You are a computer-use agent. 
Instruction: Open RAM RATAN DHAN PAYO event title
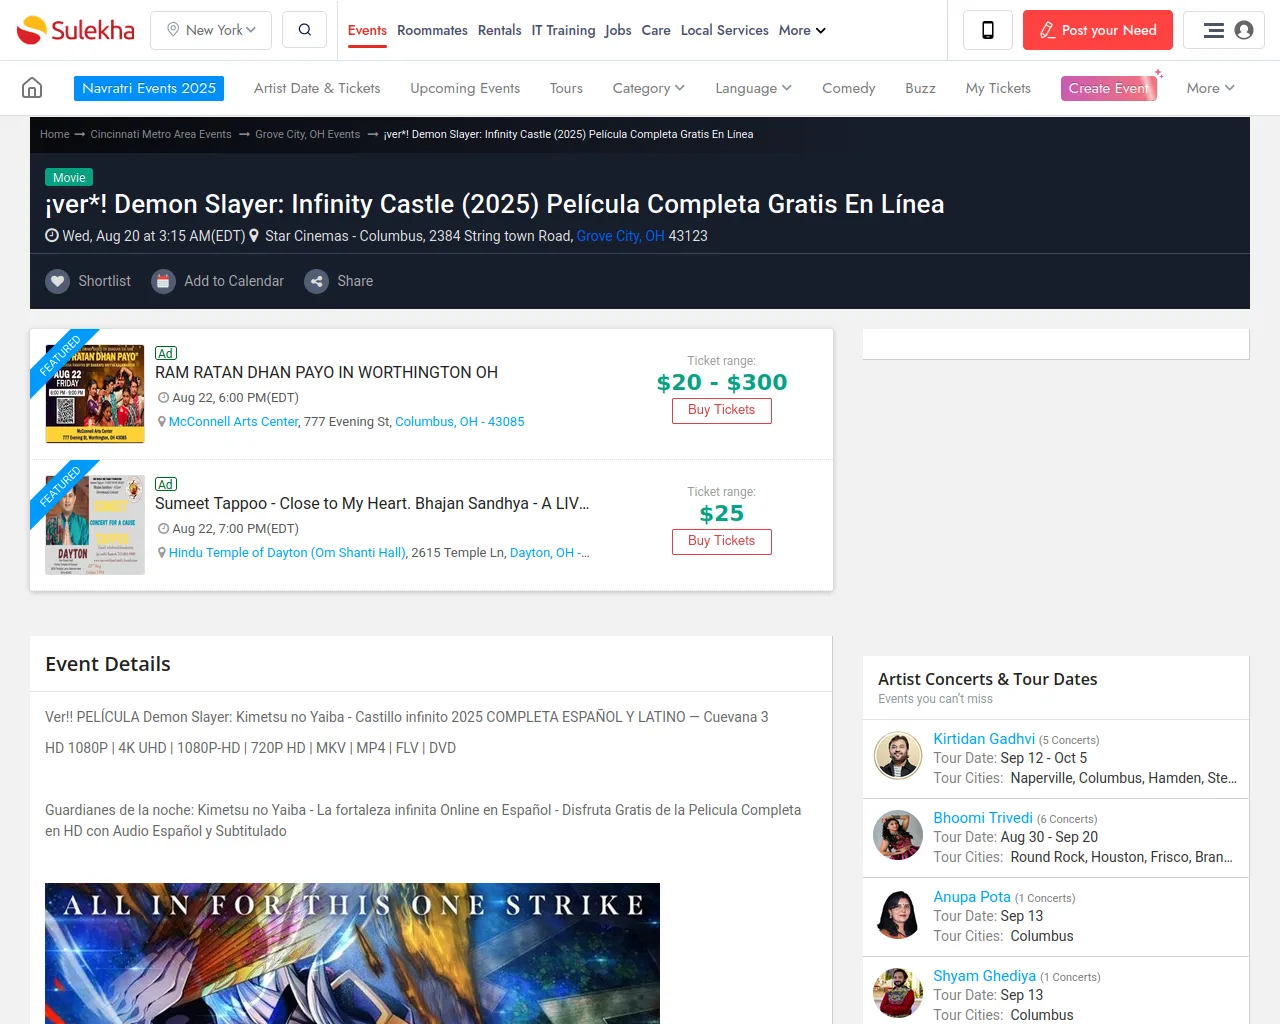click(x=326, y=372)
